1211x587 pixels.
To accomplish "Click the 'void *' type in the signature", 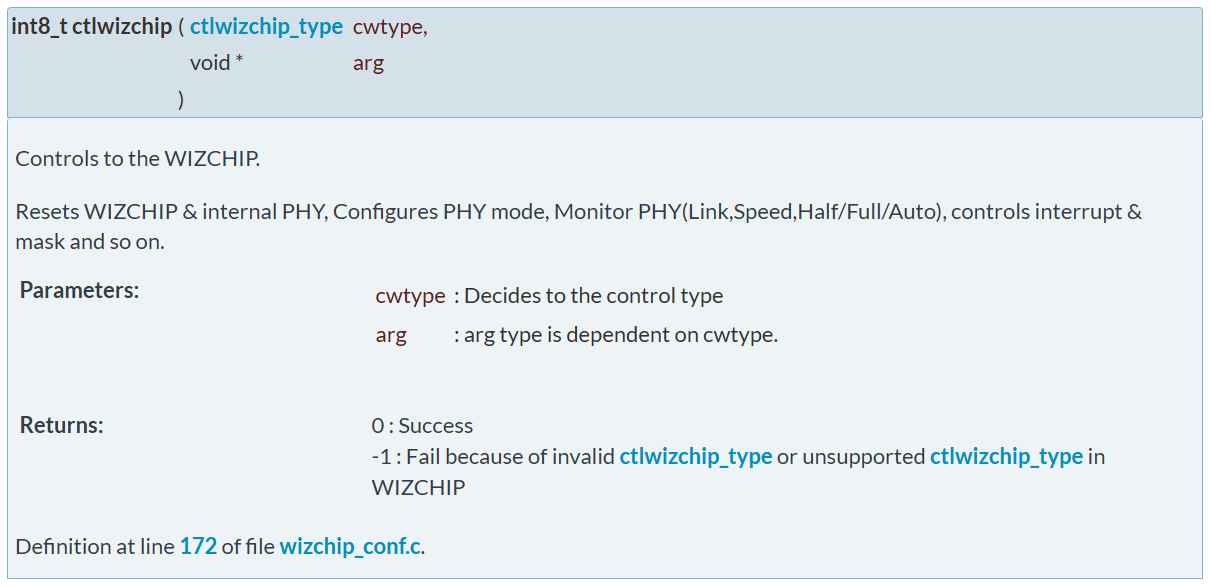I will (x=217, y=63).
